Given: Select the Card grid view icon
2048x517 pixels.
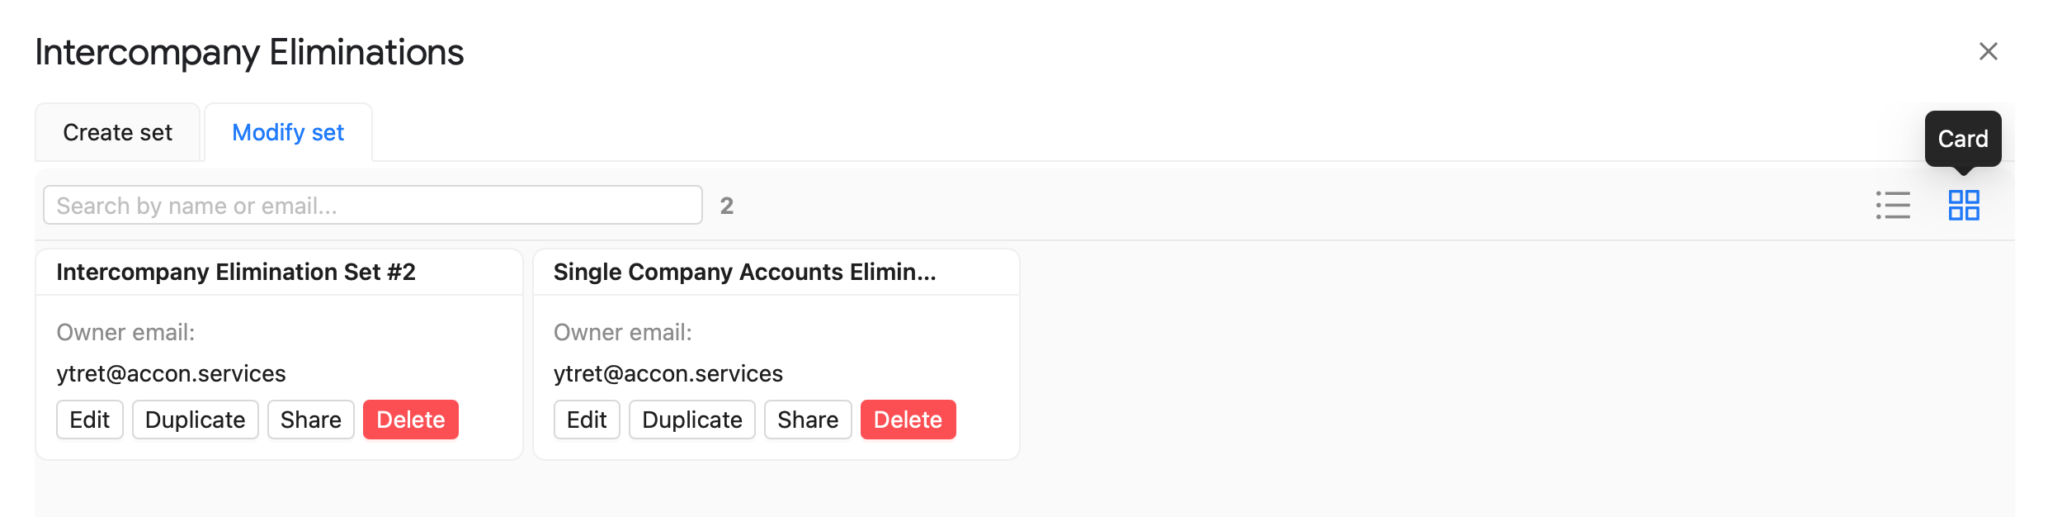Looking at the screenshot, I should pyautogui.click(x=1963, y=205).
